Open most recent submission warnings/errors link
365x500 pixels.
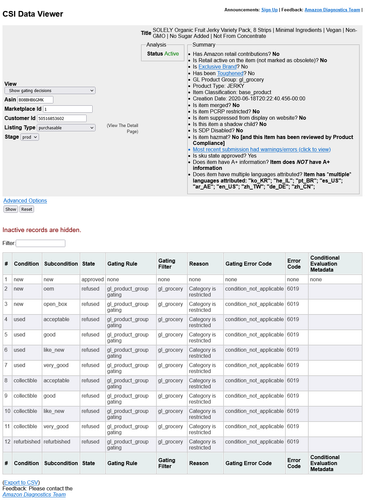[262, 149]
